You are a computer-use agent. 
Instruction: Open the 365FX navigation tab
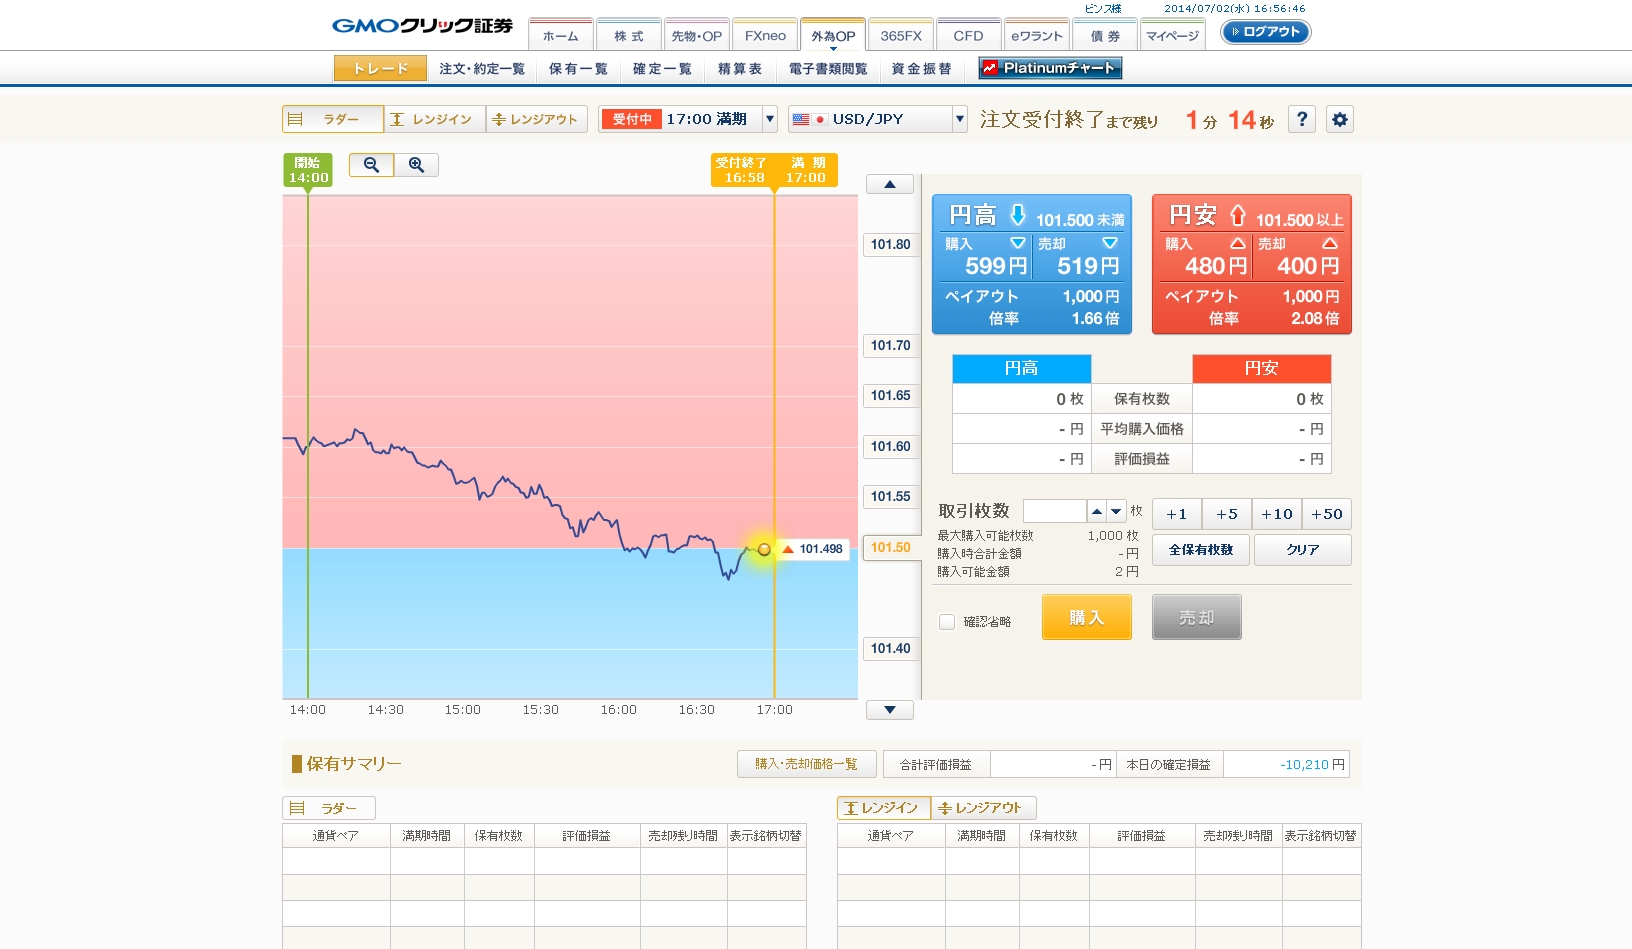[x=901, y=35]
